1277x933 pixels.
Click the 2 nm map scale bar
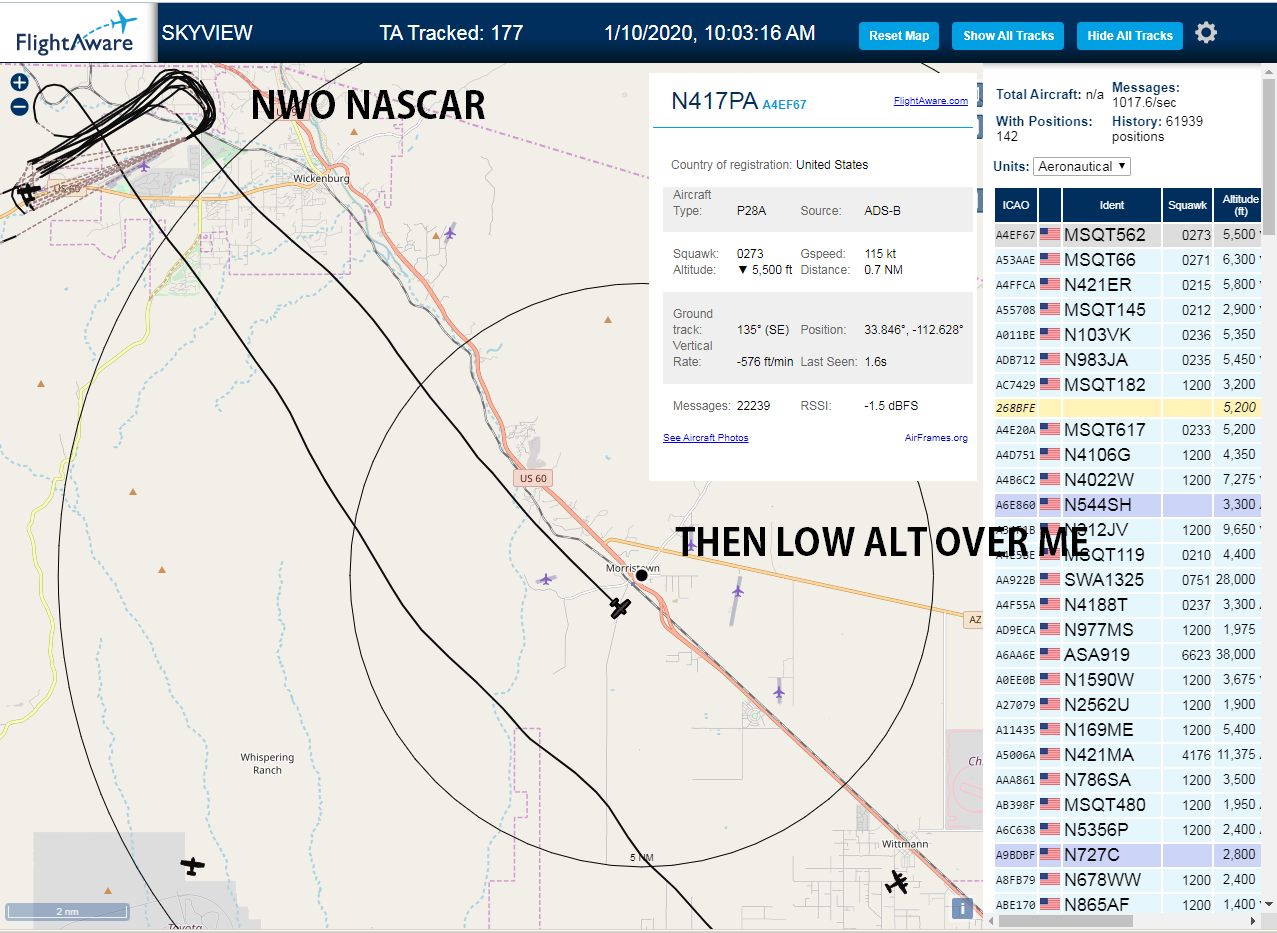click(68, 911)
